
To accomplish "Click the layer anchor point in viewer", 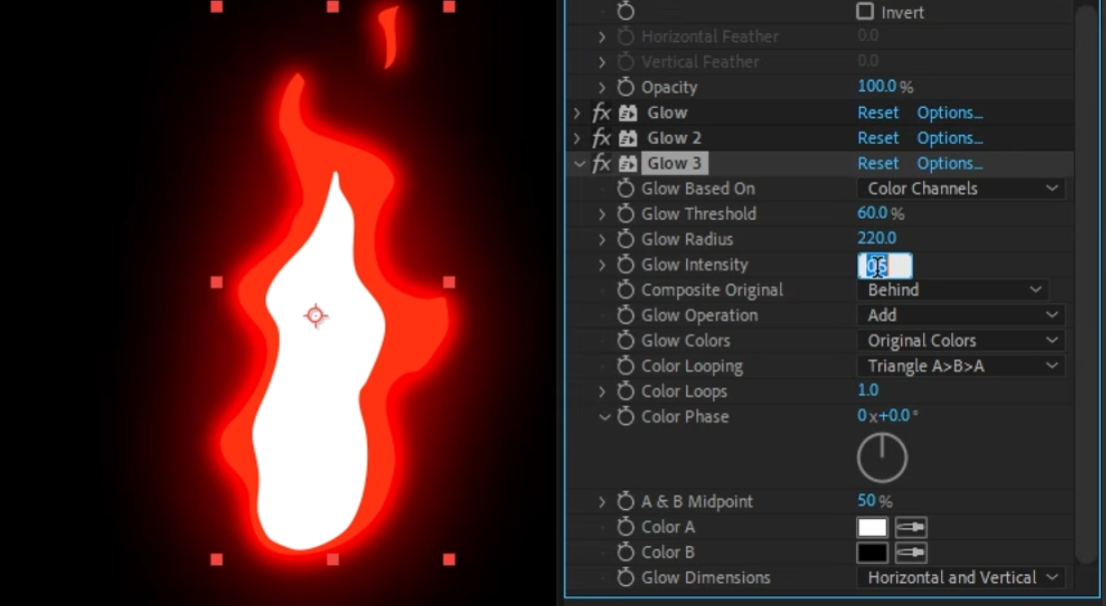I will 315,315.
